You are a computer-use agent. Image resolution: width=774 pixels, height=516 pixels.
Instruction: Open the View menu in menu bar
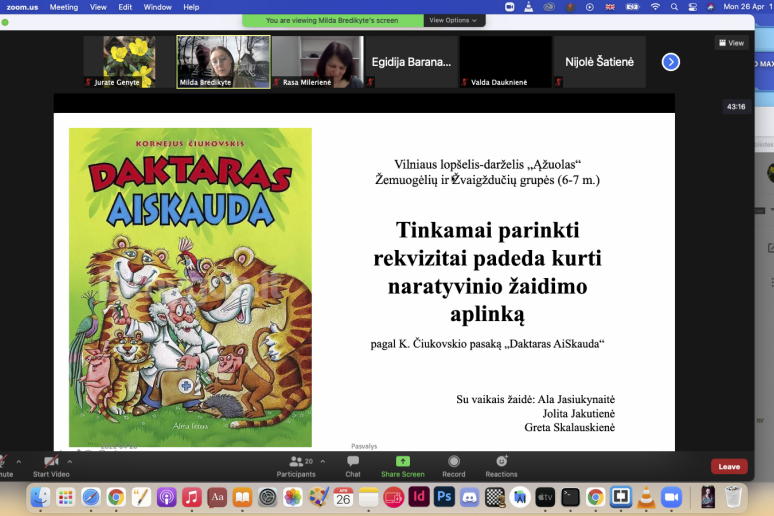98,7
